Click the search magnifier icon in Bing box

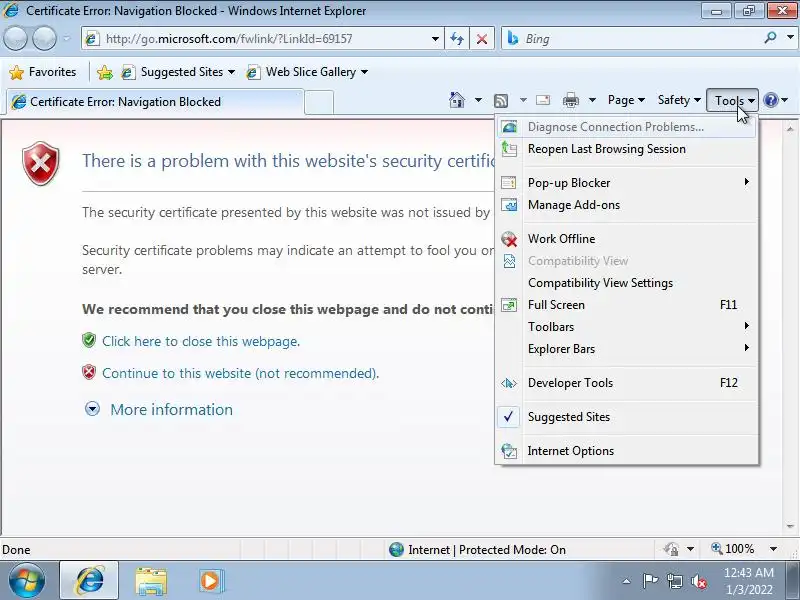(771, 37)
